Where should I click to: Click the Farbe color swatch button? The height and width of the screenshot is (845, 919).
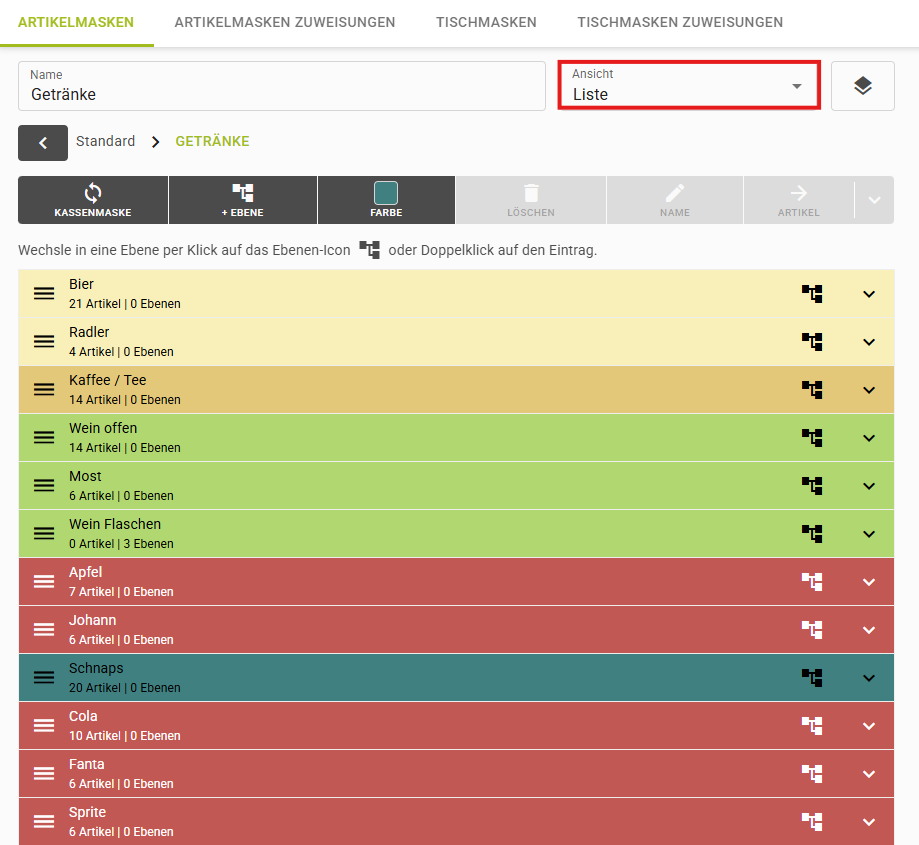click(x=386, y=200)
